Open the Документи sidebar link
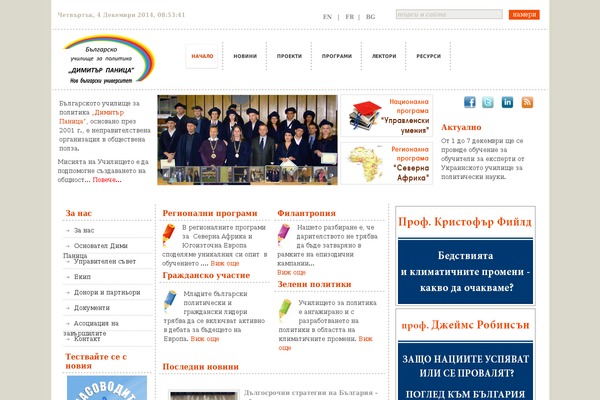 tap(91, 308)
